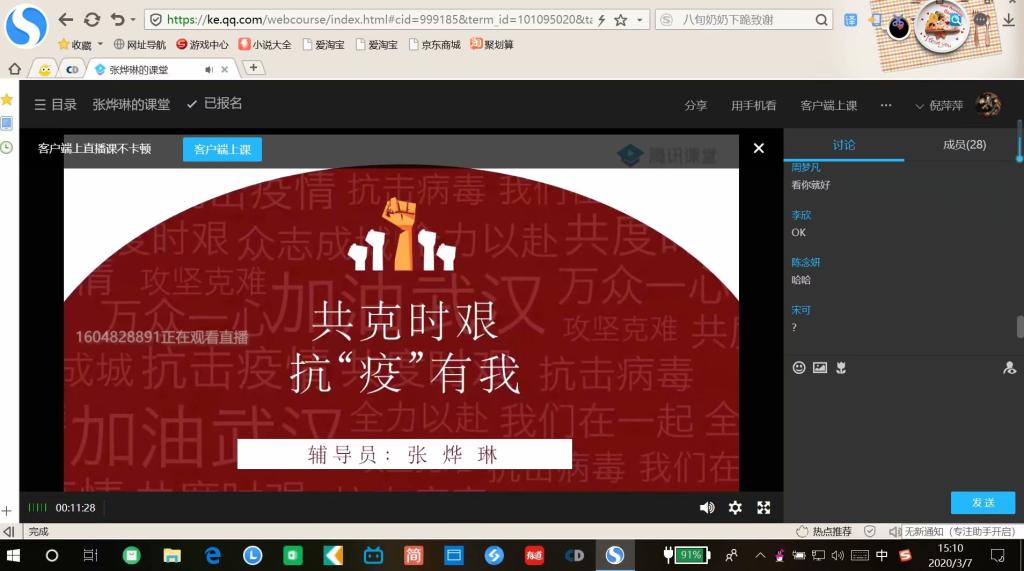This screenshot has width=1024, height=571.
Task: Toggle the teacher-only view icon in chat
Action: point(1009,368)
